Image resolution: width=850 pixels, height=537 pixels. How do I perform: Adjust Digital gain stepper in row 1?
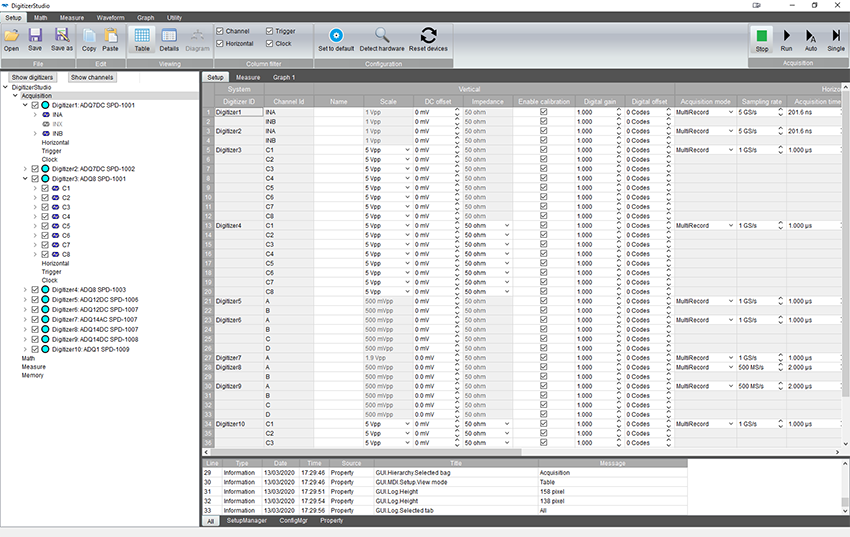click(x=619, y=112)
